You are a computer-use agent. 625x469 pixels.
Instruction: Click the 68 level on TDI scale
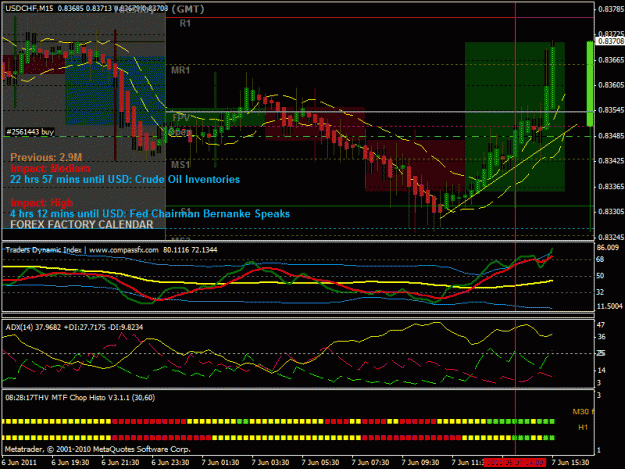(600, 259)
